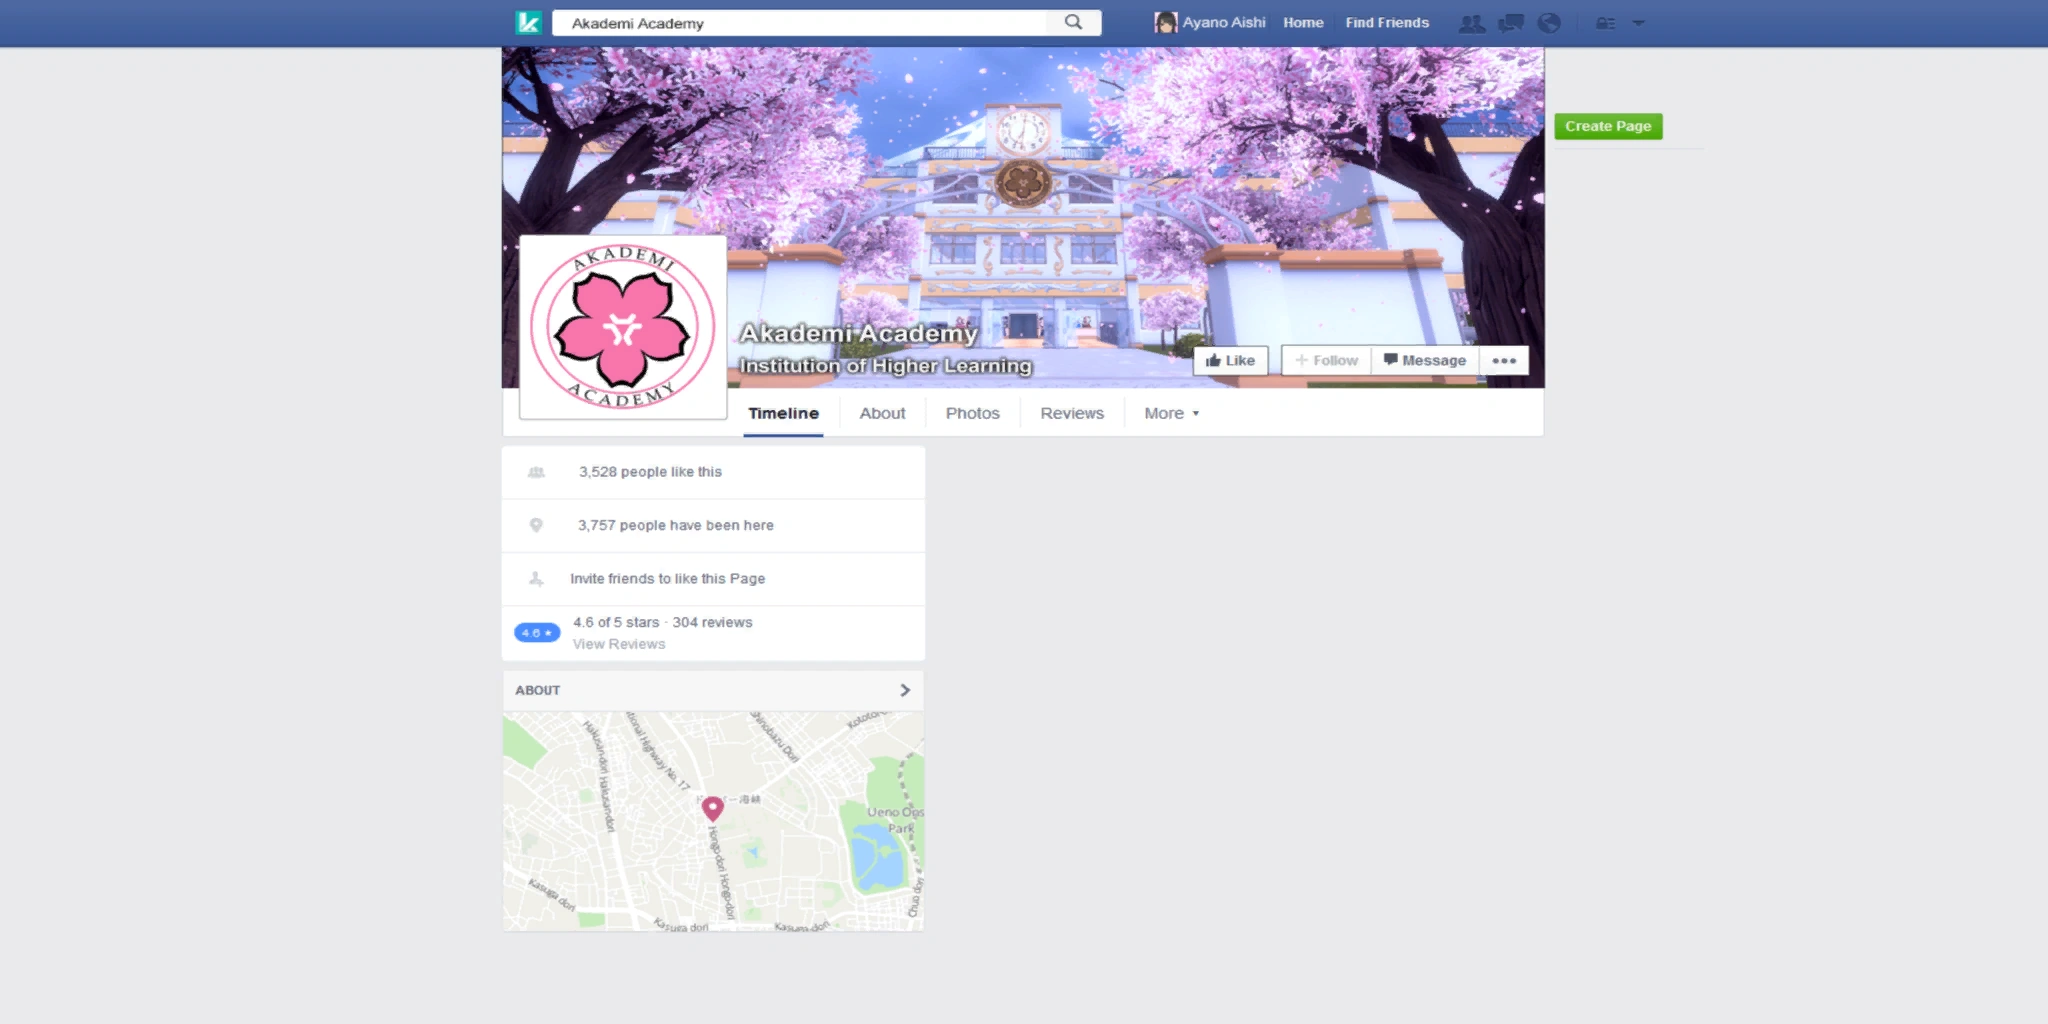Click the map location pin
The image size is (2048, 1024).
click(712, 807)
